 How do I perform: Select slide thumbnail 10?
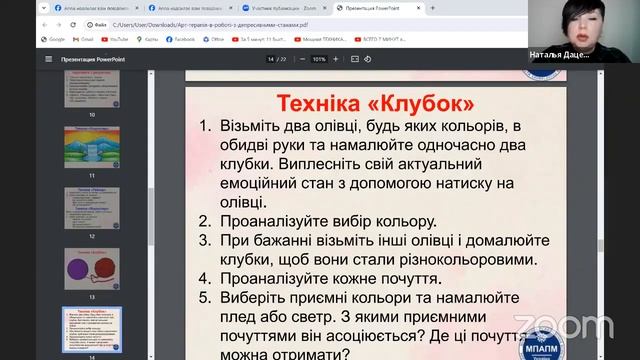92,89
